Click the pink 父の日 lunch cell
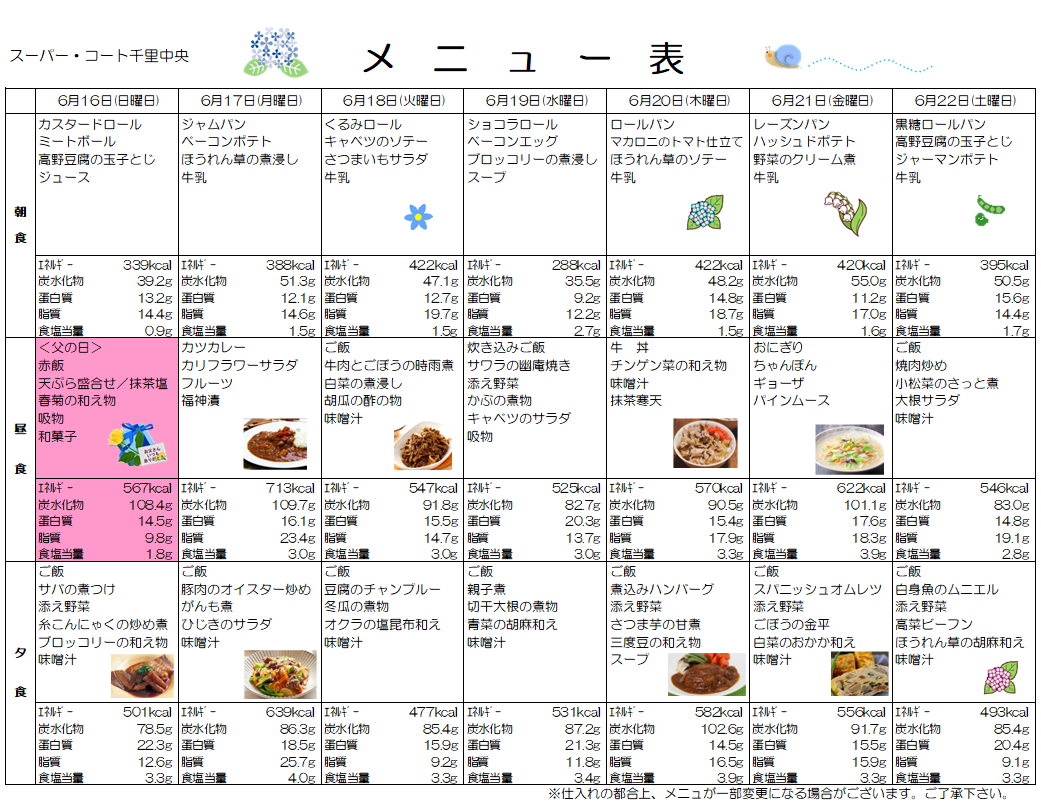 coord(106,410)
